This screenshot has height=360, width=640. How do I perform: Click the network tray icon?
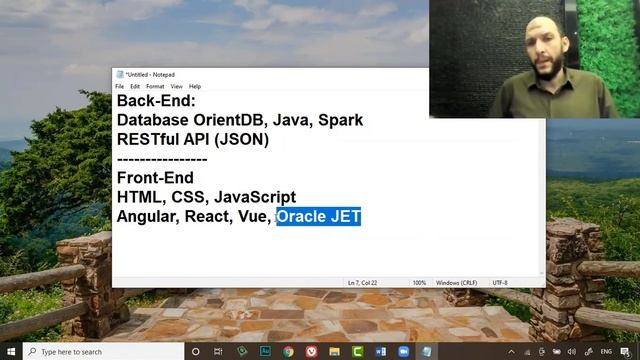[x=527, y=352]
